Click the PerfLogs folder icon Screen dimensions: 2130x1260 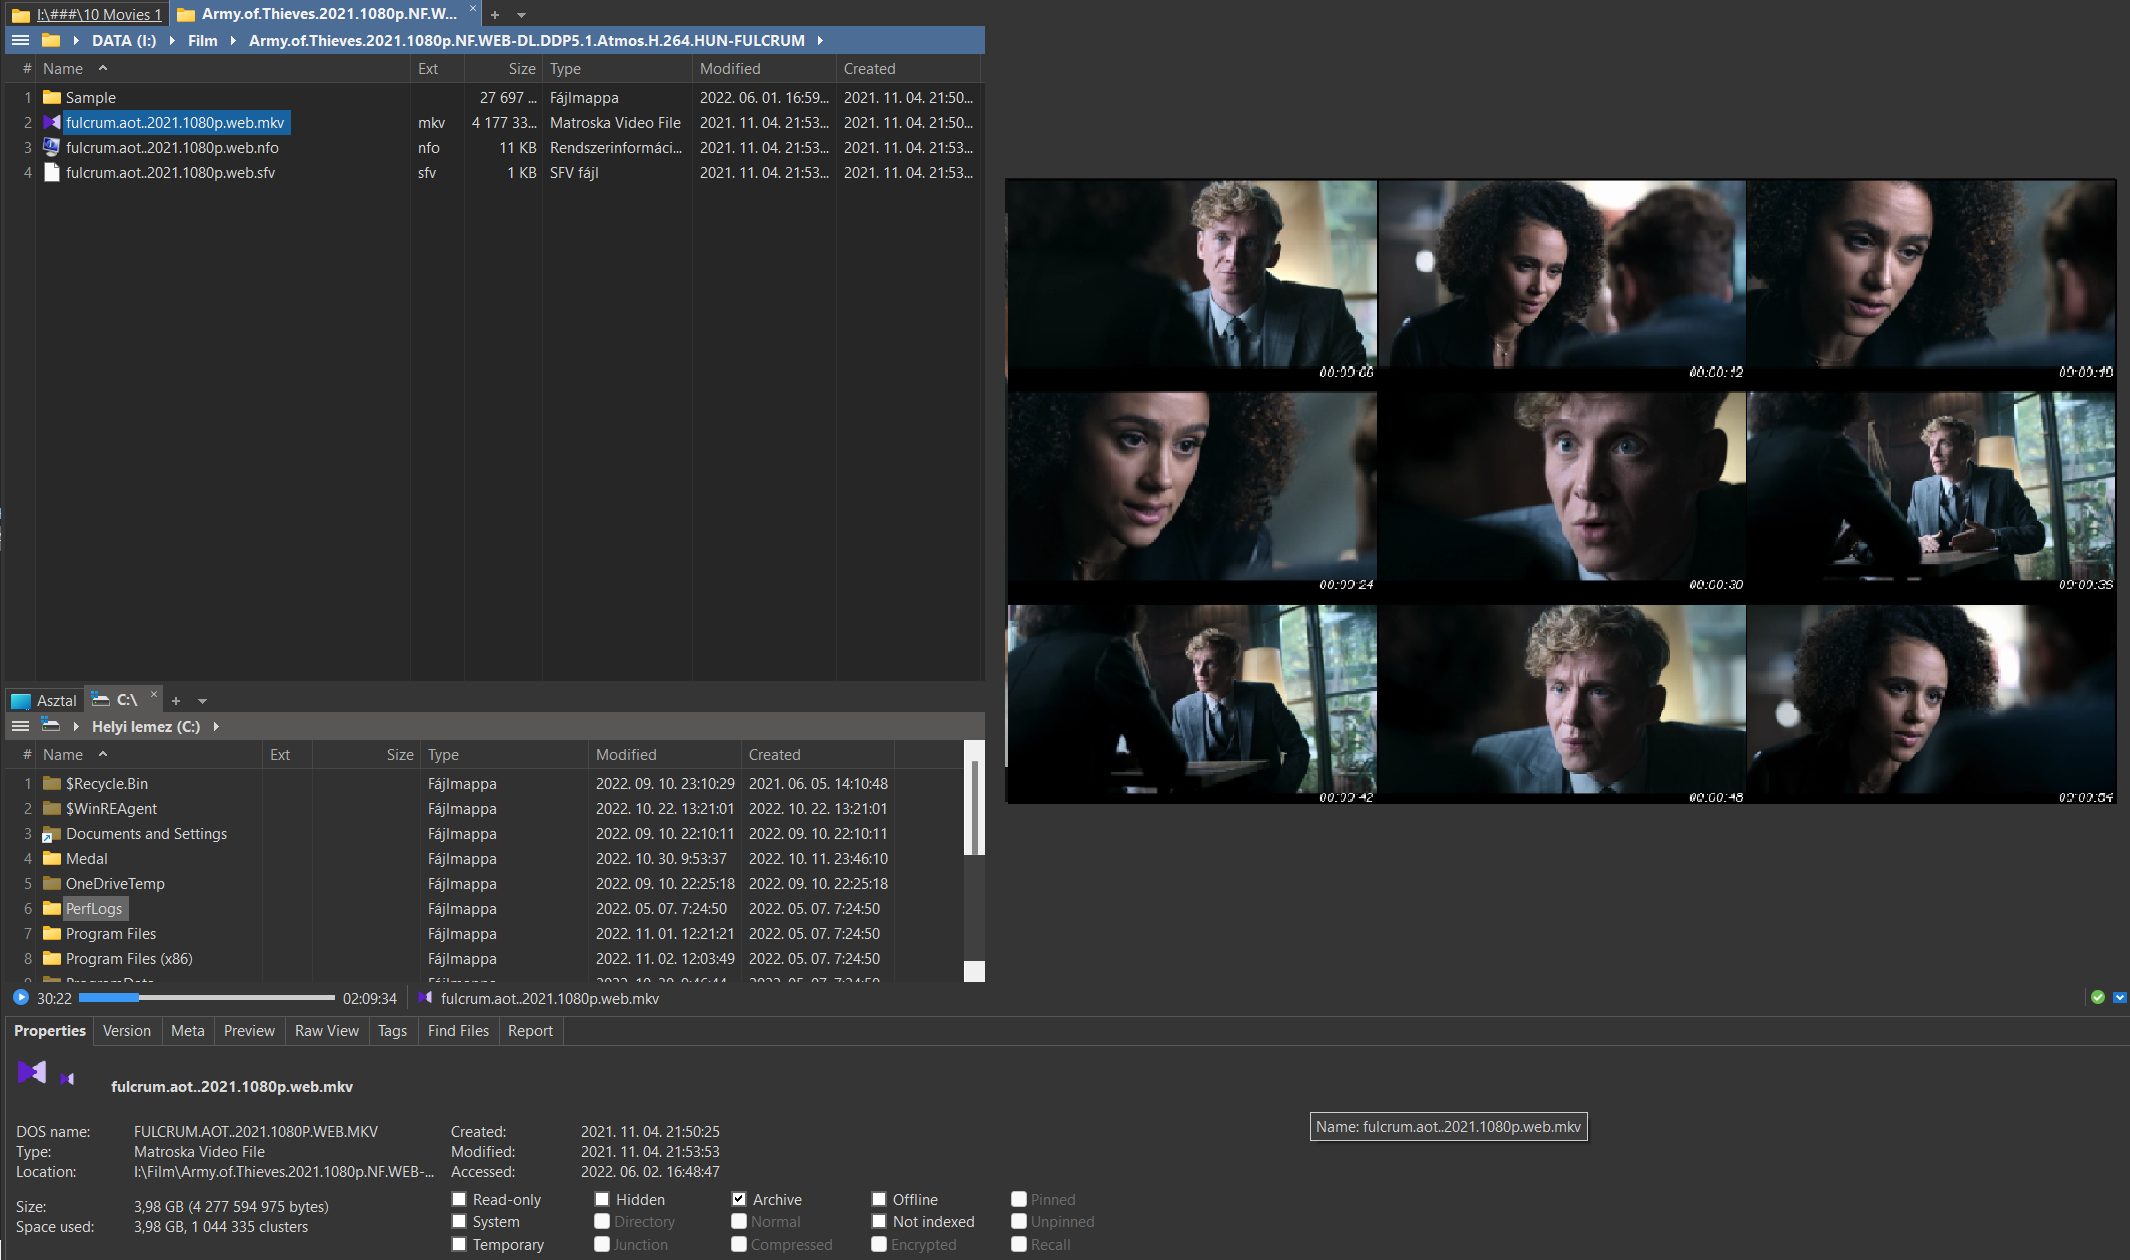[x=52, y=909]
